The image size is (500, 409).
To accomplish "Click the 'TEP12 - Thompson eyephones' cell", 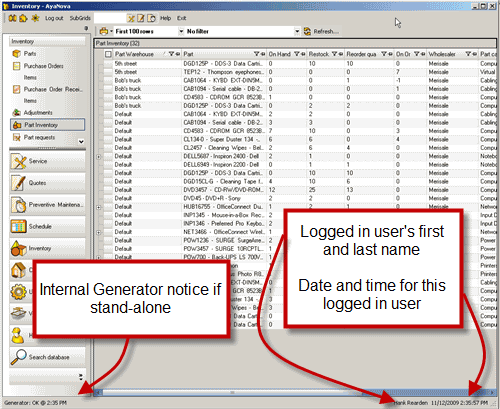I will [x=224, y=72].
